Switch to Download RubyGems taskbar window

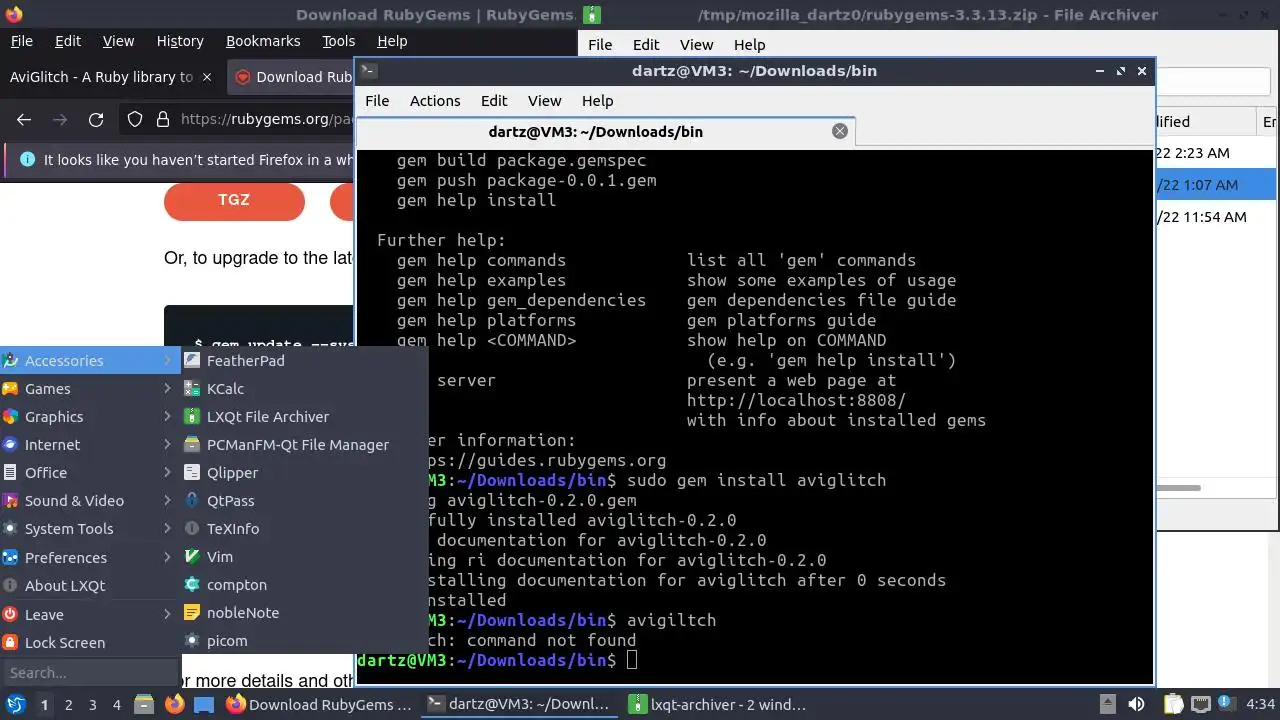(x=319, y=704)
